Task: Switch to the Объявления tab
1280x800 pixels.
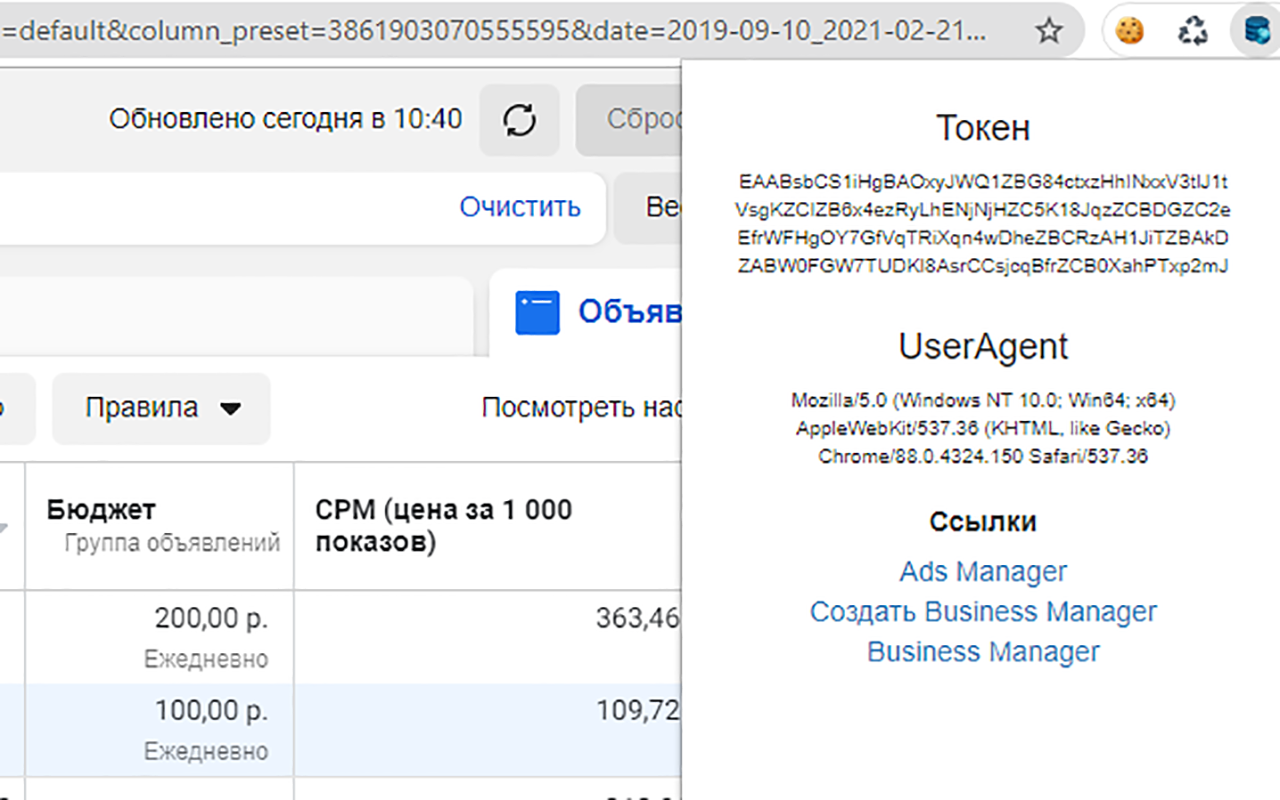Action: coord(628,312)
